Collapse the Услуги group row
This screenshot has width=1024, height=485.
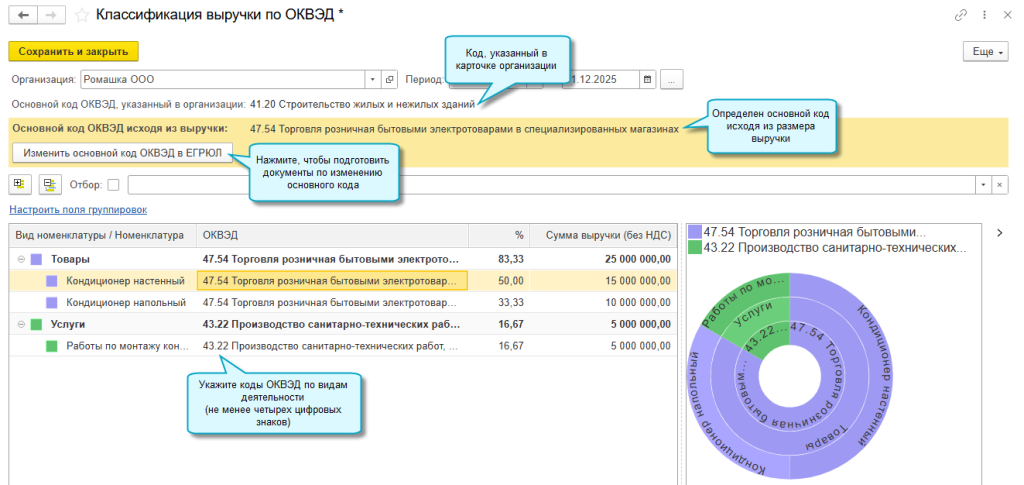point(20,324)
